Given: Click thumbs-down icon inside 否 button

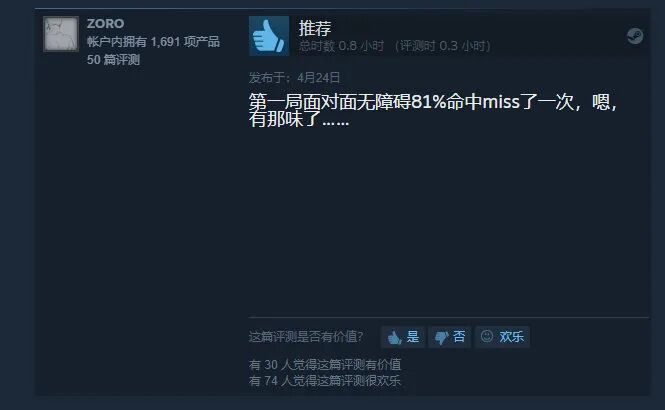Looking at the screenshot, I should (441, 338).
